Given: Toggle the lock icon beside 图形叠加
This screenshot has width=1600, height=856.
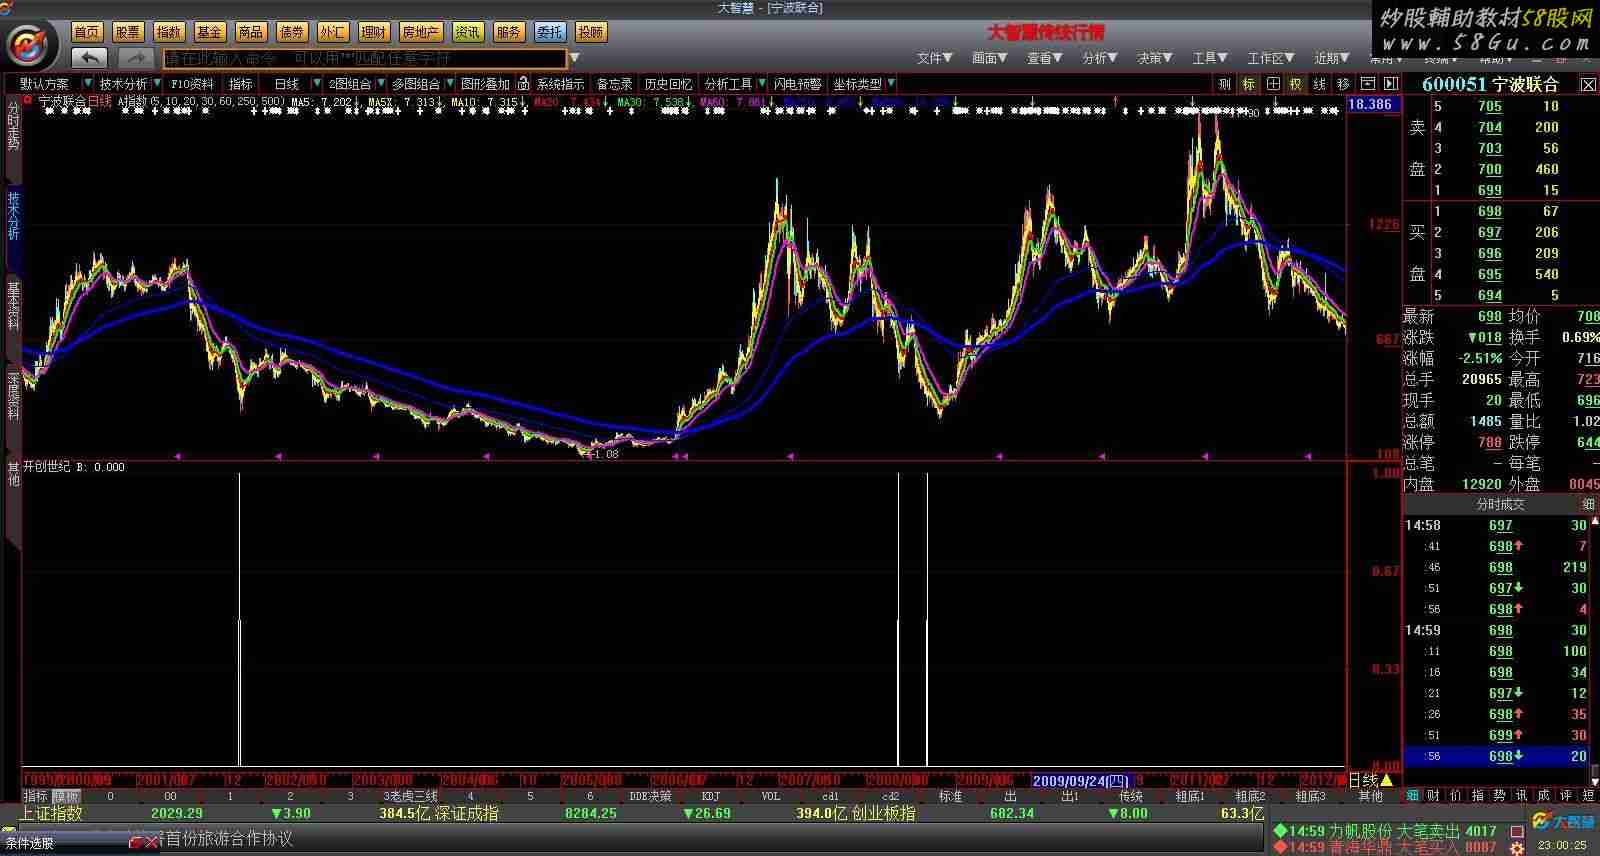Looking at the screenshot, I should pyautogui.click(x=523, y=84).
